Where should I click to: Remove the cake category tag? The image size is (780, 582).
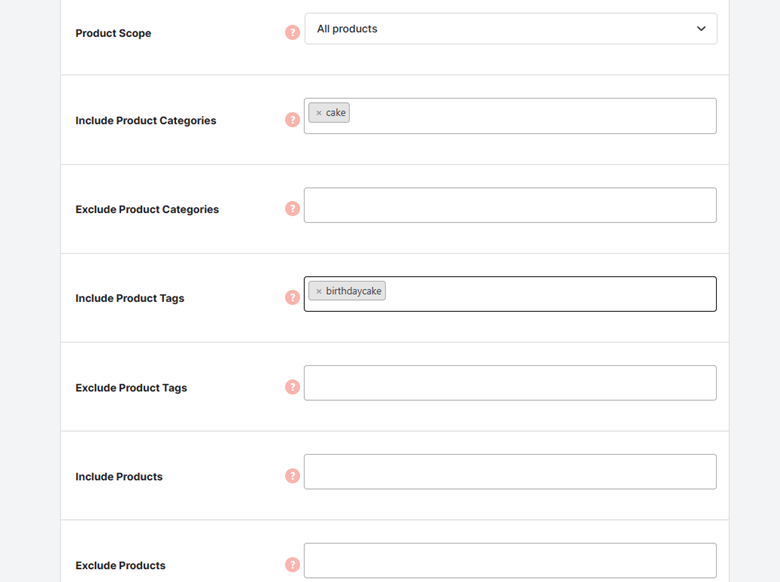click(x=319, y=113)
